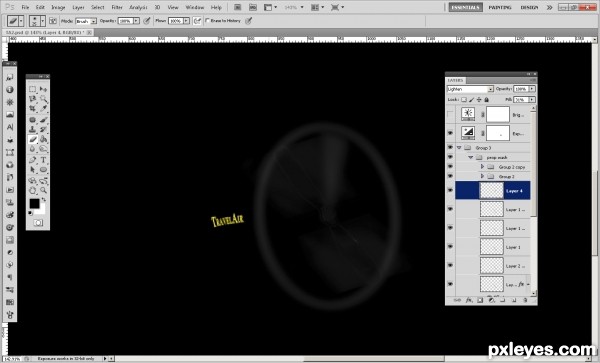The image size is (600, 363).
Task: Select the Eraser tool in toolbox
Action: [33, 139]
